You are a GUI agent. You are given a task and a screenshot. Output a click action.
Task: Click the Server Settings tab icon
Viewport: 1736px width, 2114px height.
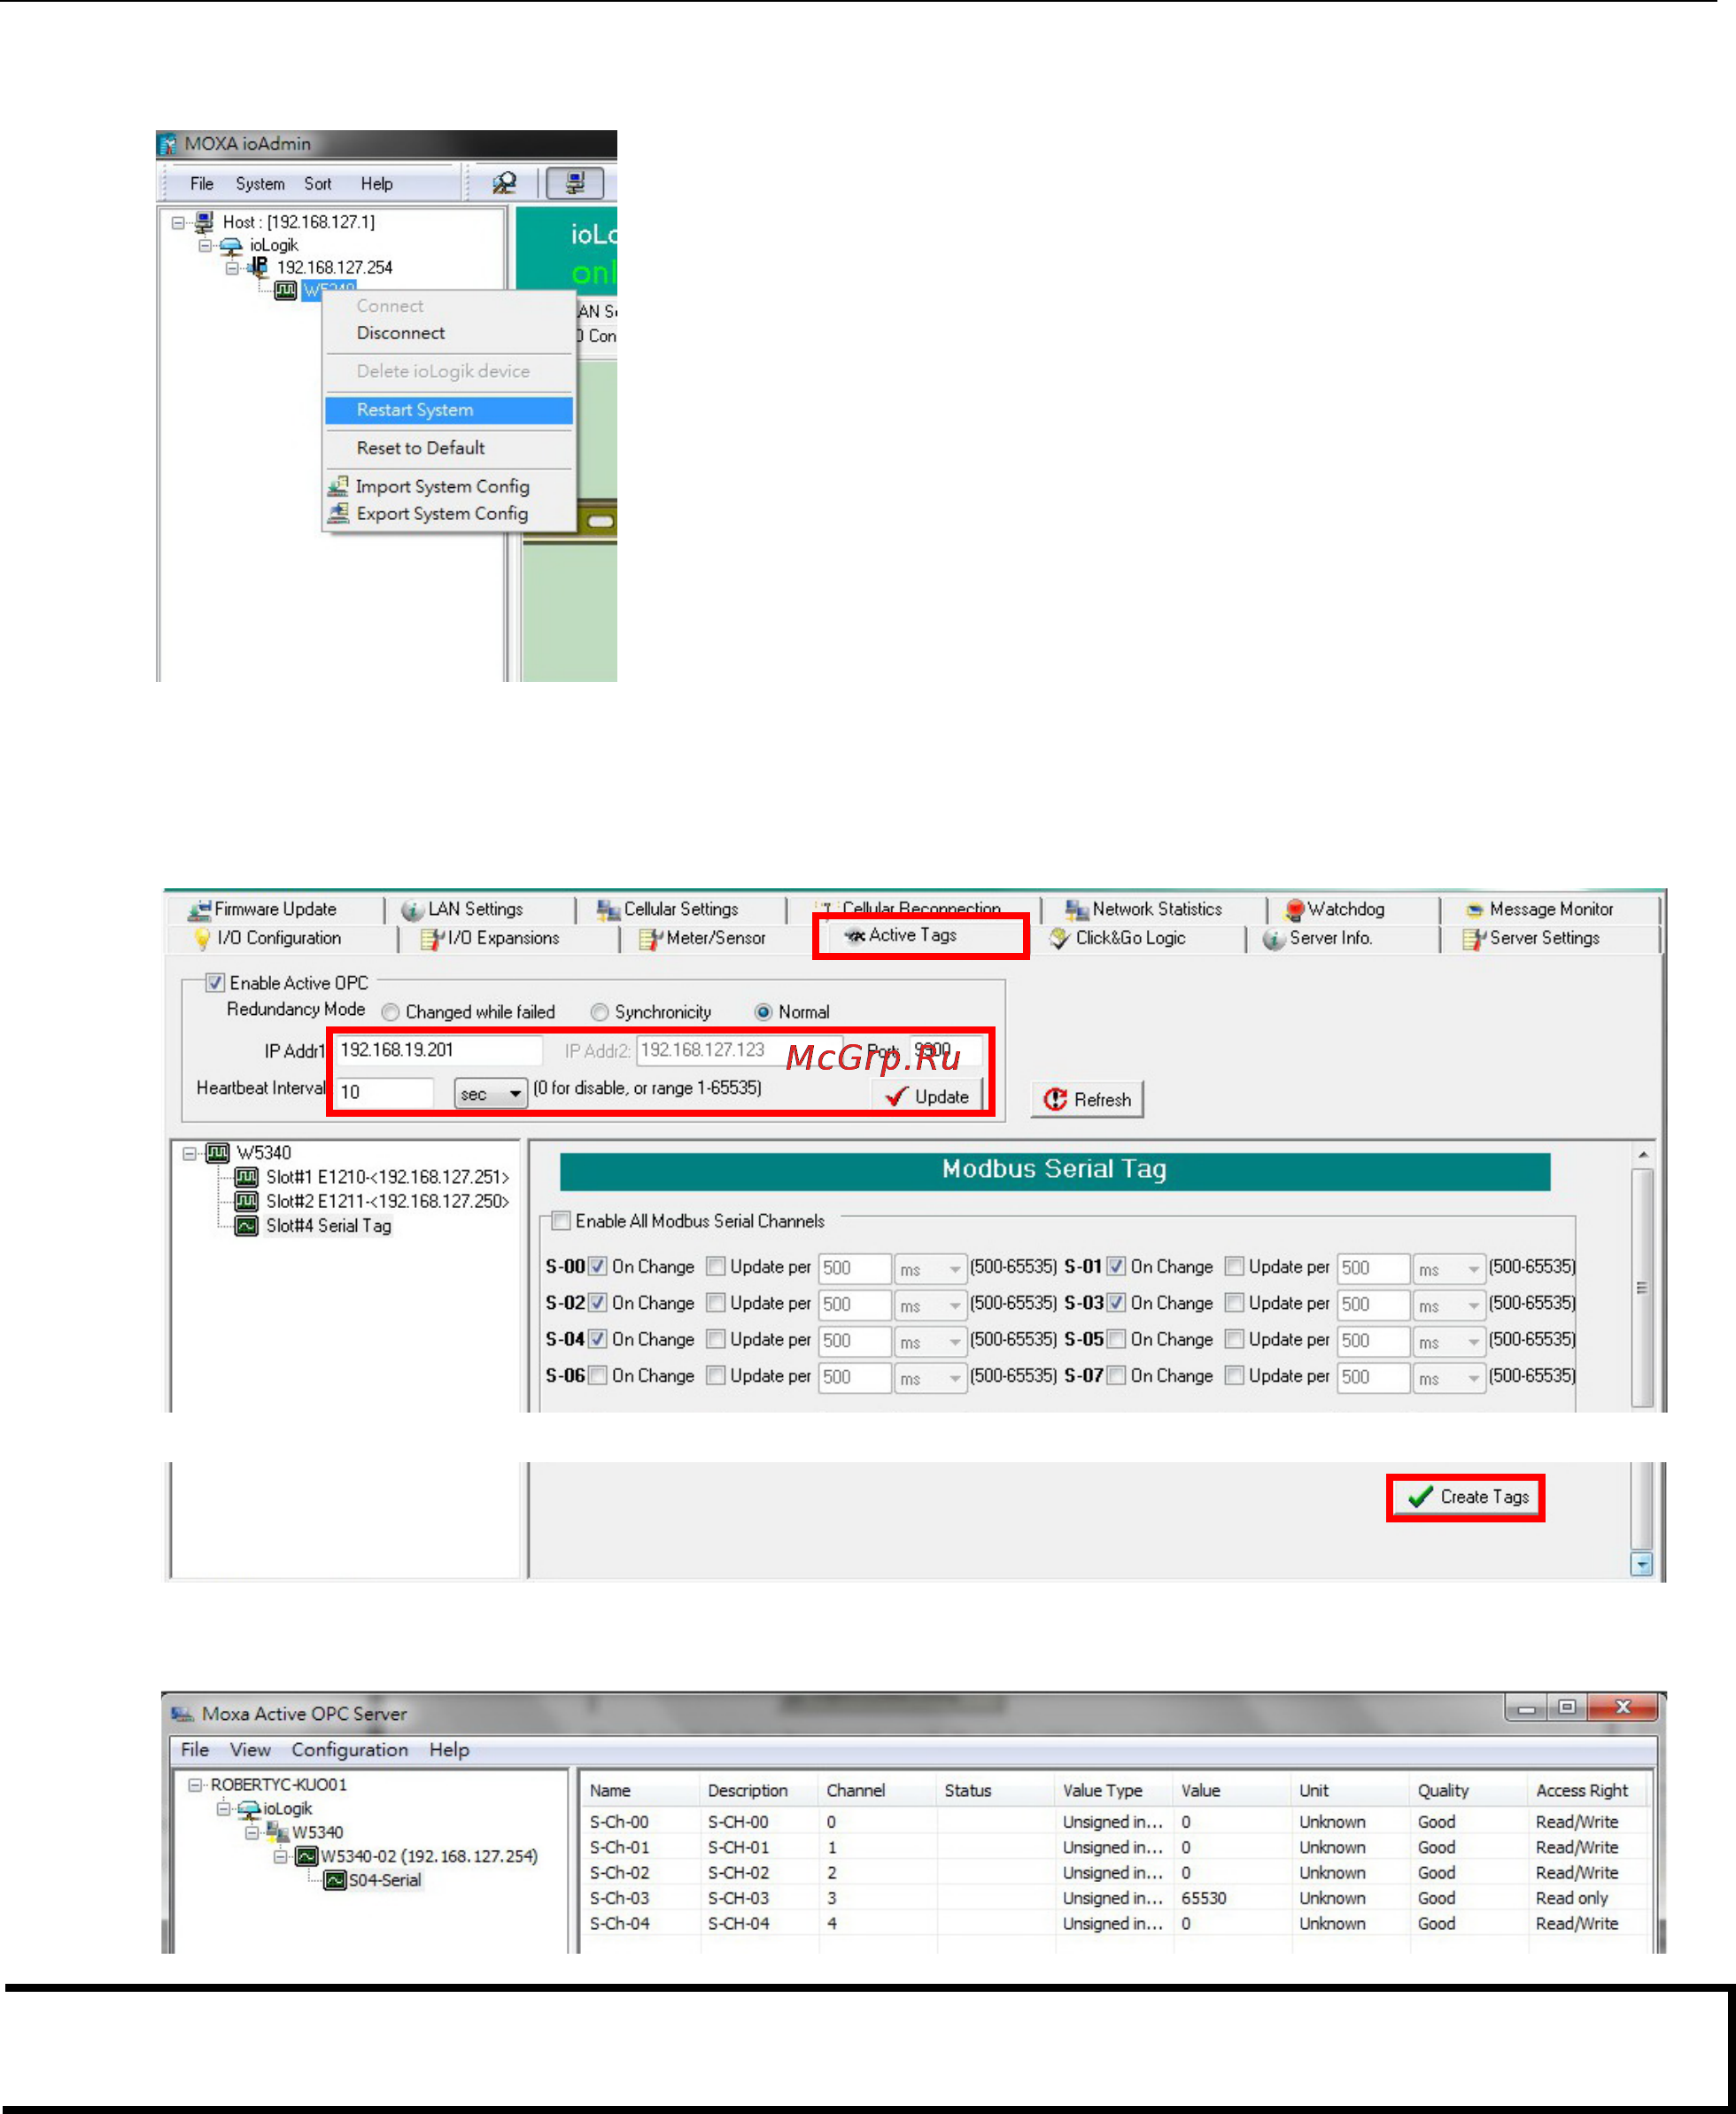tap(1474, 938)
